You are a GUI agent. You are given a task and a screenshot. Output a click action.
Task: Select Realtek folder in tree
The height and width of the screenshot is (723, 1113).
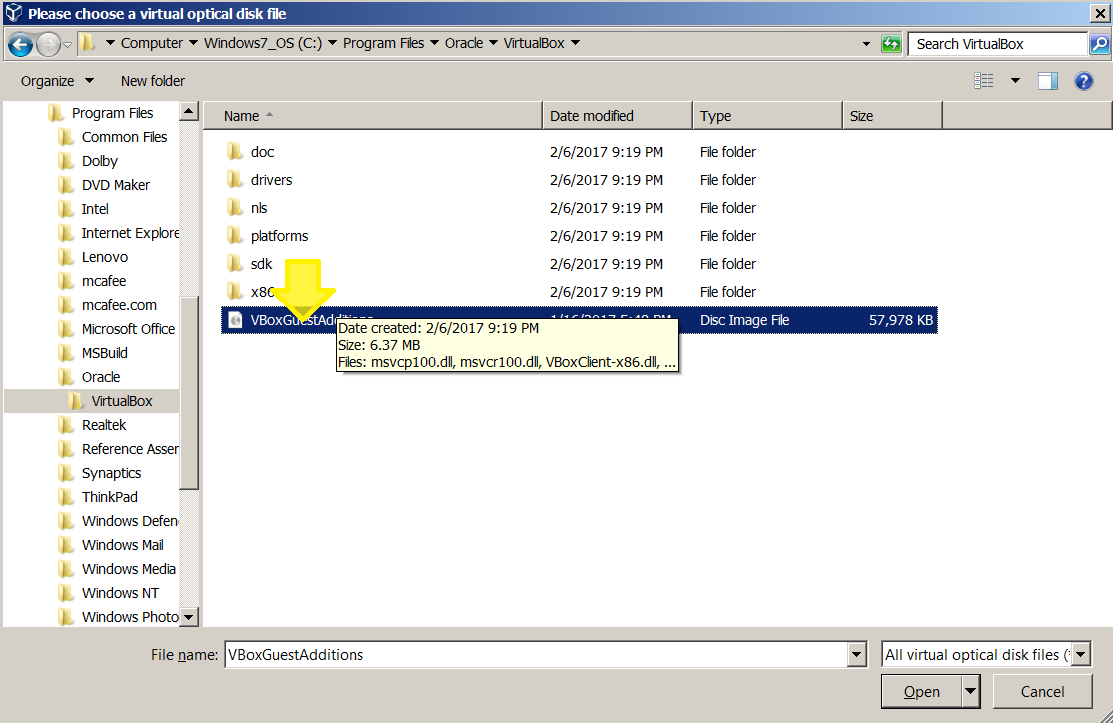tap(104, 425)
